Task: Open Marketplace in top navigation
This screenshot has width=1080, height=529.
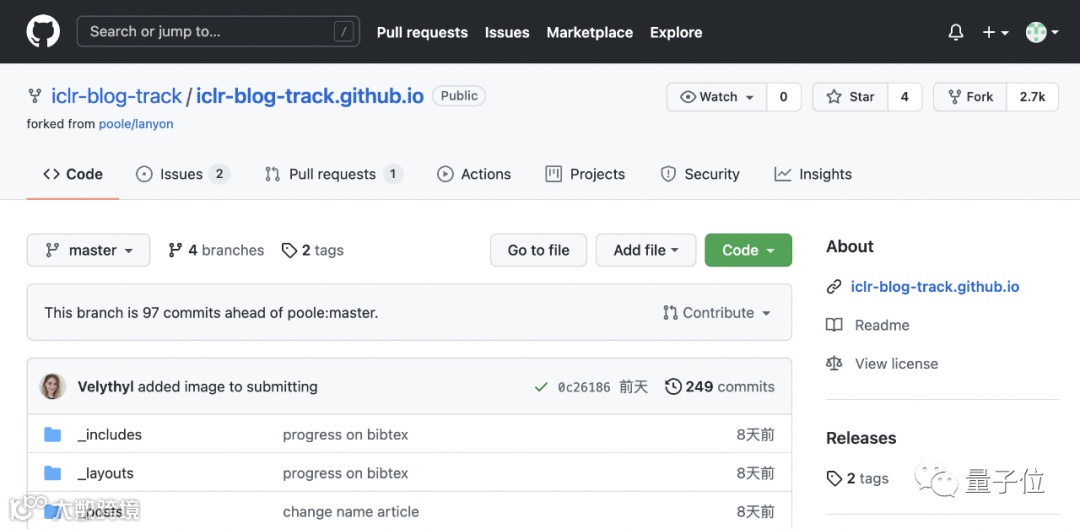Action: click(x=590, y=32)
